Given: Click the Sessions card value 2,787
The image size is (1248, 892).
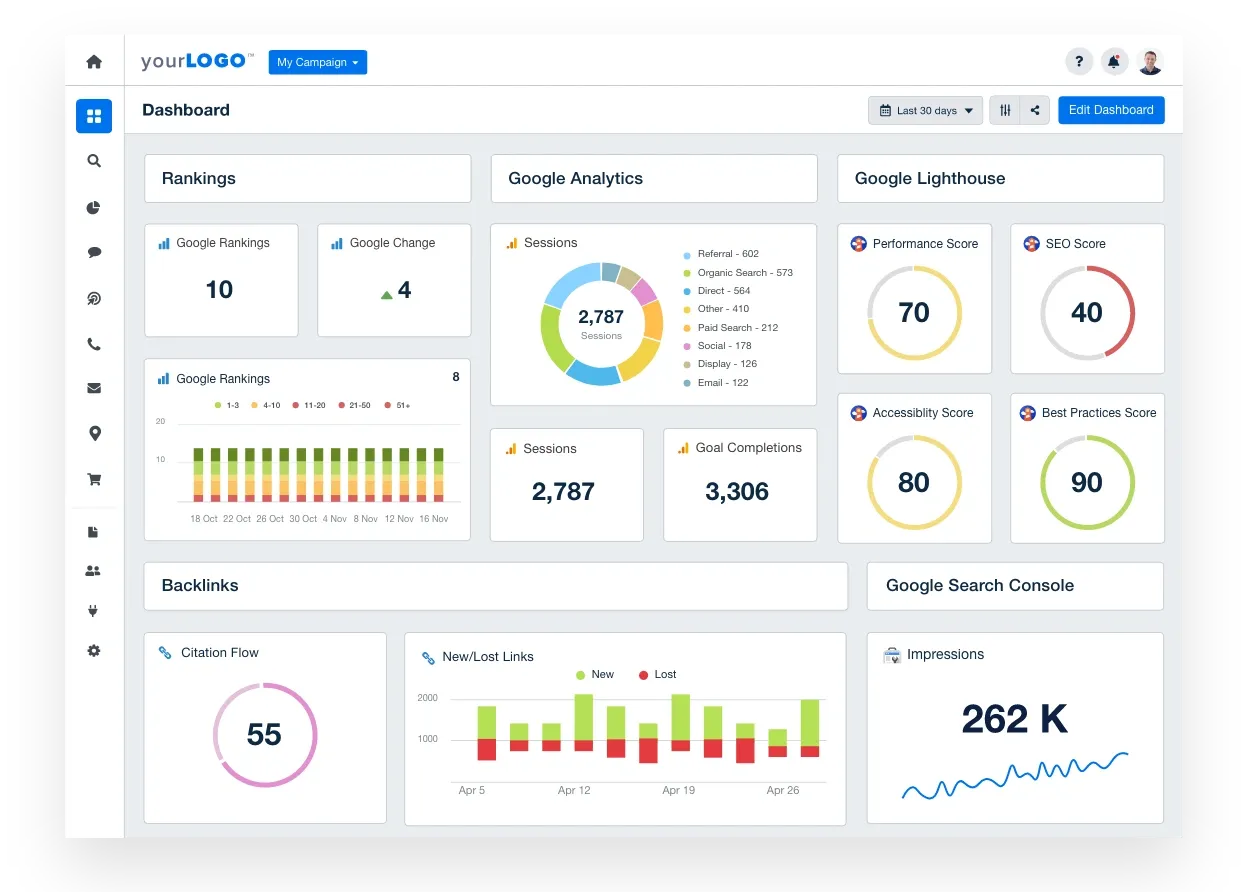Looking at the screenshot, I should pos(563,492).
